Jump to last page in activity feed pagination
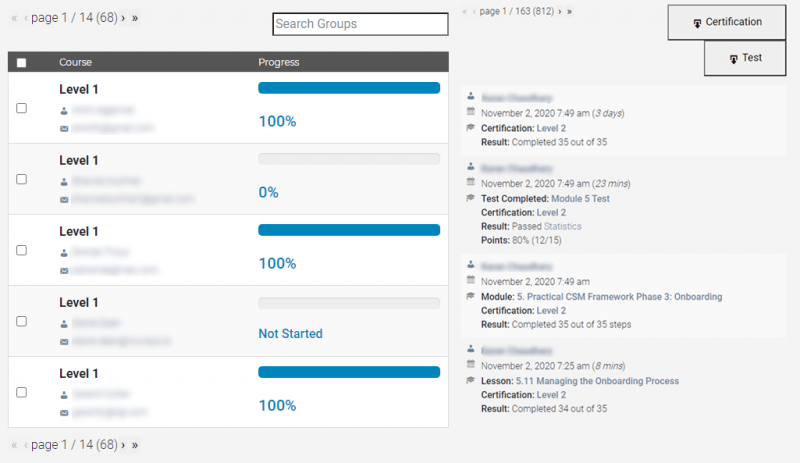Screen dimensions: 800x463 click(x=570, y=11)
